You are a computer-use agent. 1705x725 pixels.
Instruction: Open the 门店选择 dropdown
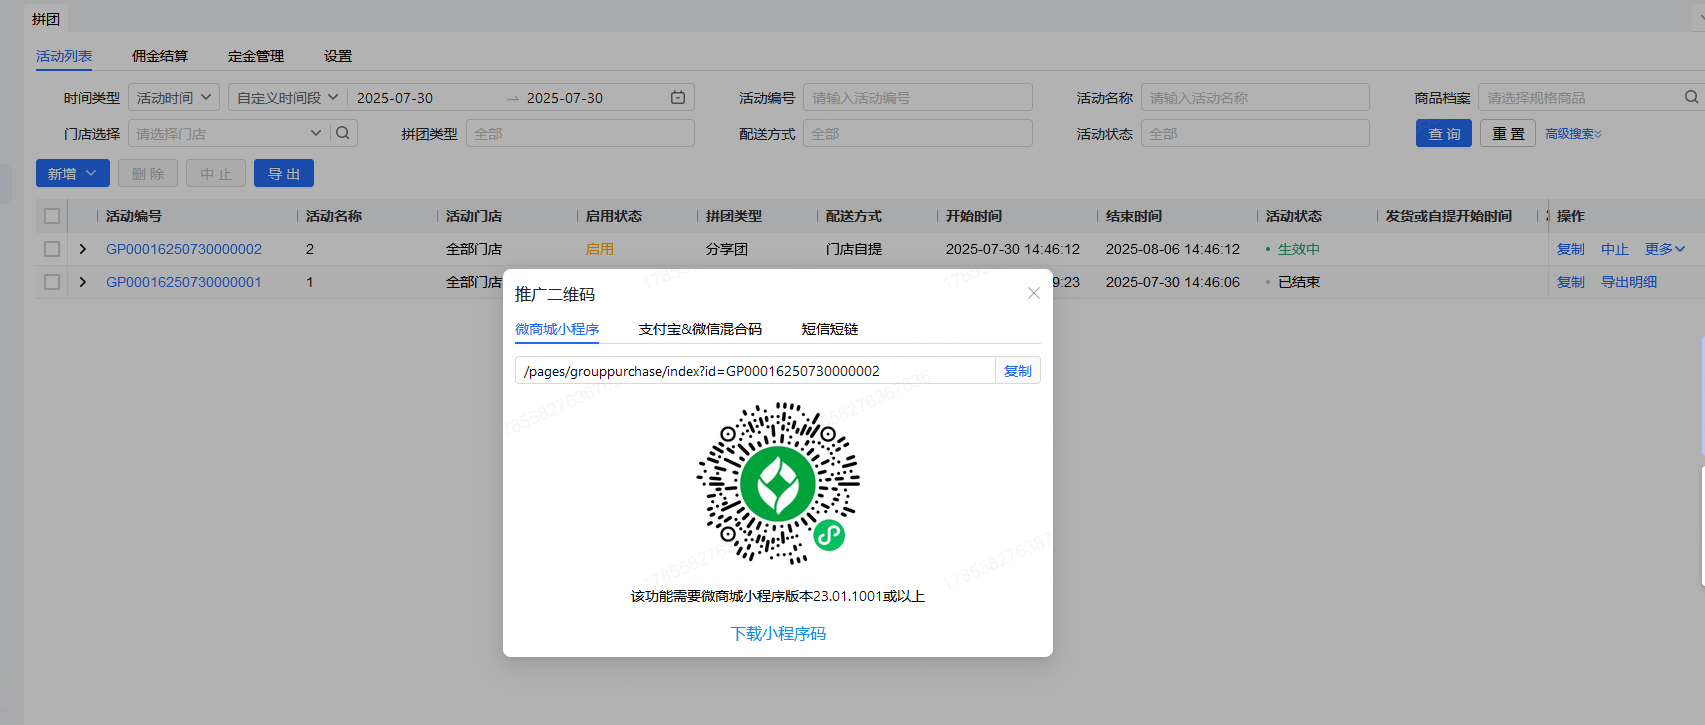[x=229, y=133]
